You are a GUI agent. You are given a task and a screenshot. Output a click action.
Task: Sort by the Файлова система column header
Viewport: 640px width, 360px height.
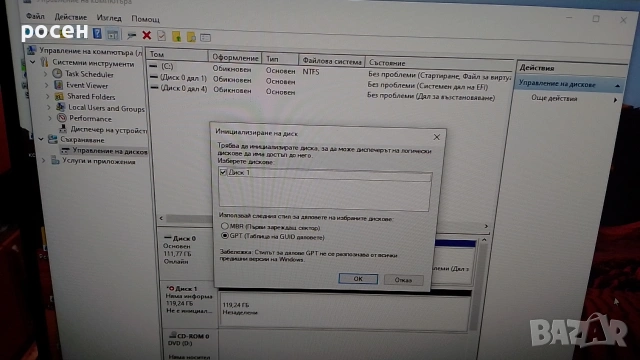point(332,61)
